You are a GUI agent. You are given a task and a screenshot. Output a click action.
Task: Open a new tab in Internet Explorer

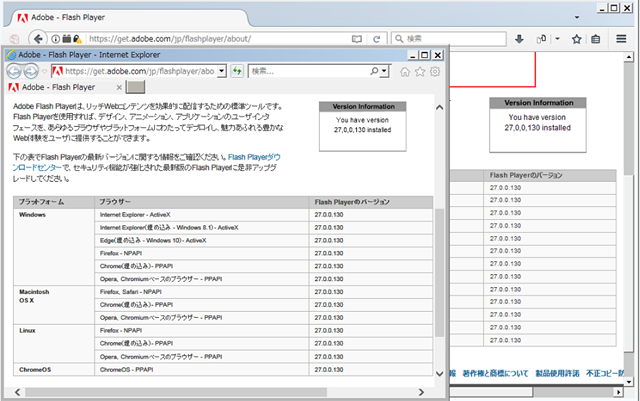[135, 87]
